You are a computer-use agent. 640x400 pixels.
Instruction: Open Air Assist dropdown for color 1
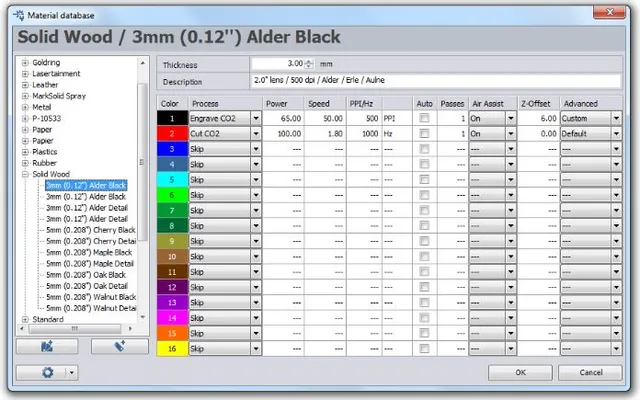(x=511, y=118)
